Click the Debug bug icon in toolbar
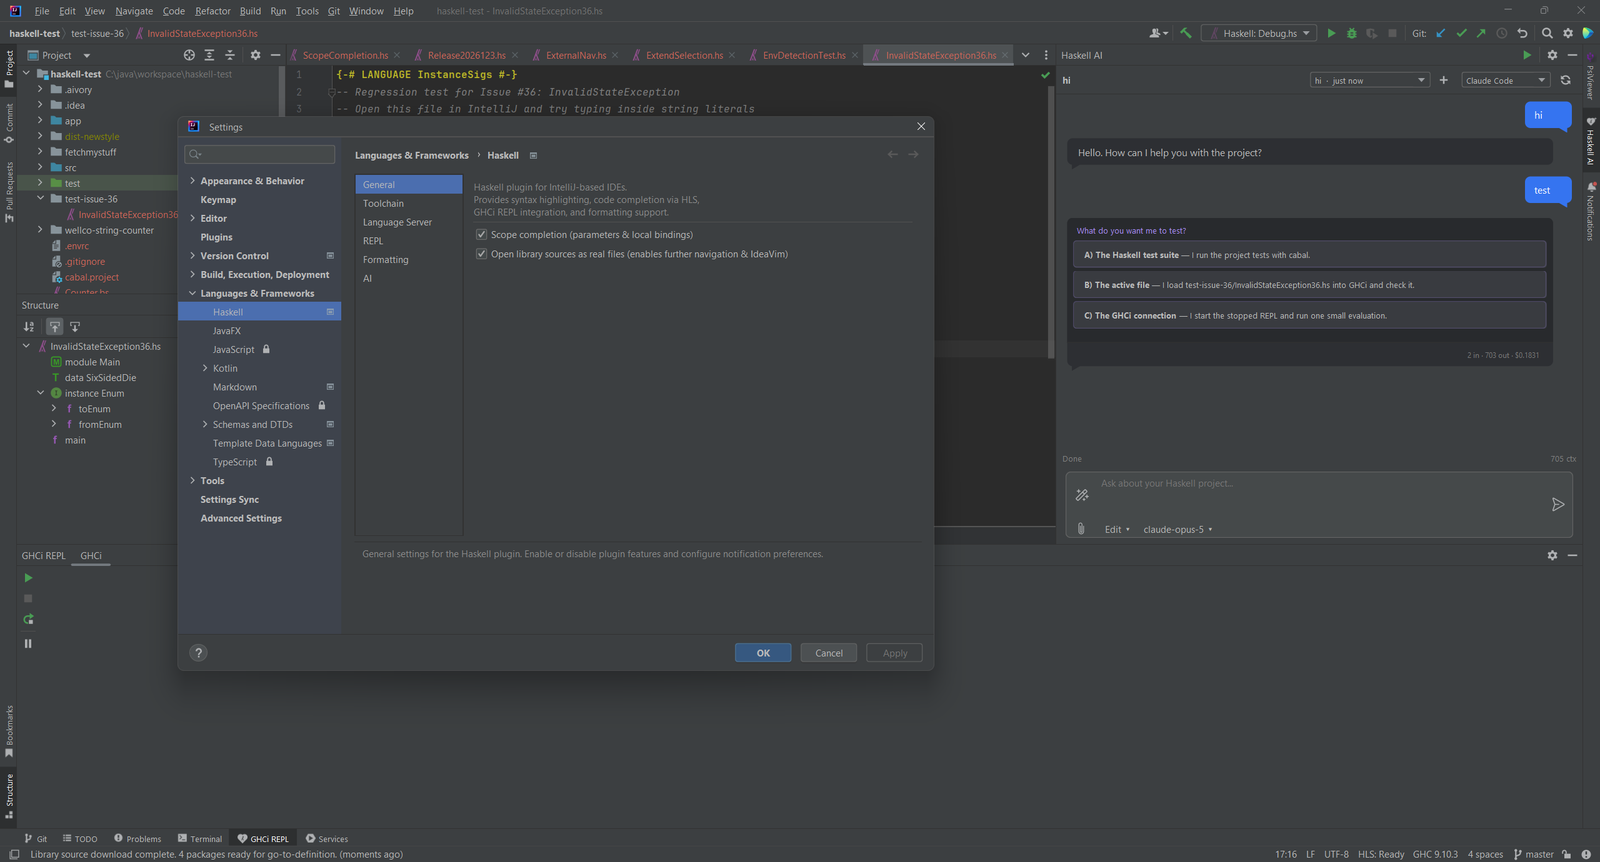This screenshot has width=1600, height=862. point(1352,33)
